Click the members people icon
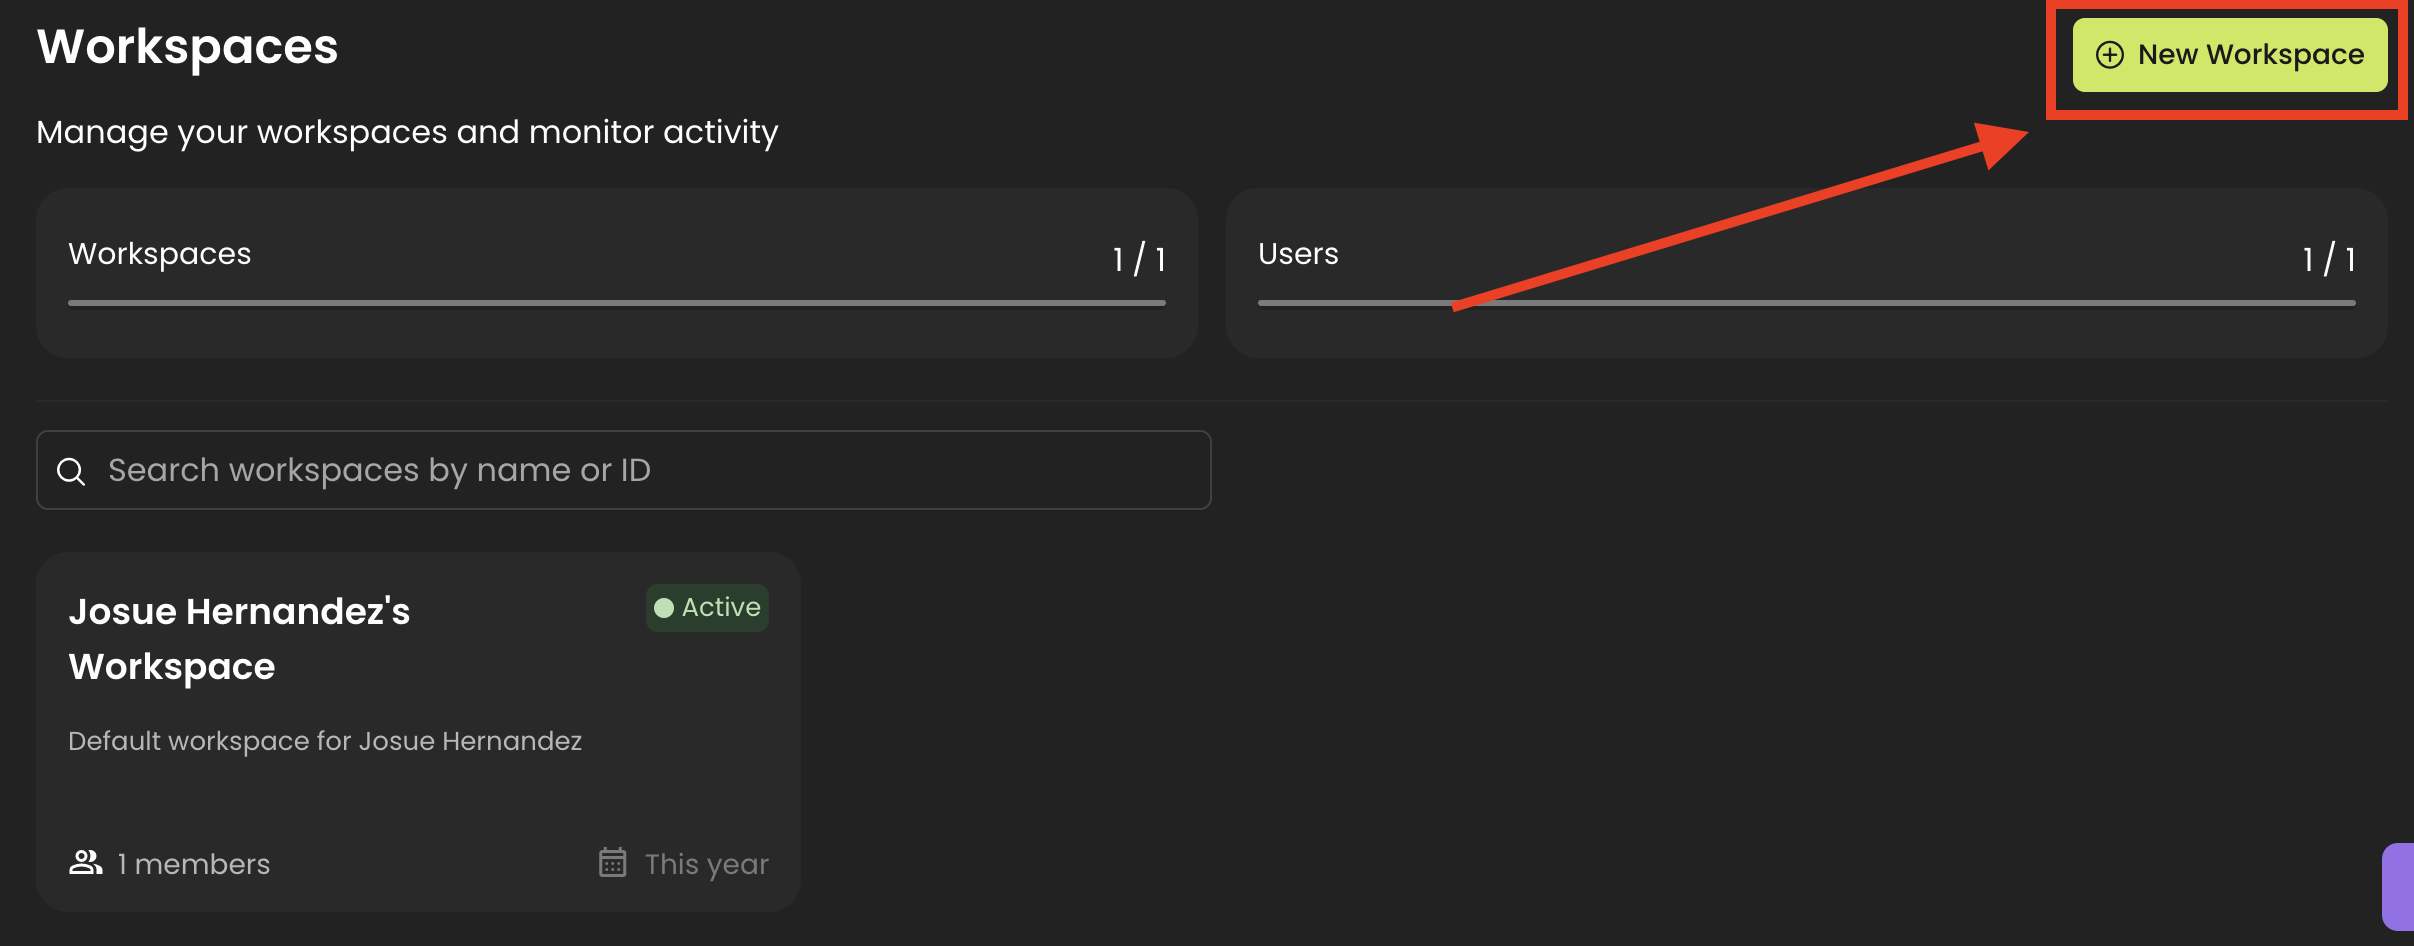This screenshot has width=2414, height=946. [x=86, y=863]
